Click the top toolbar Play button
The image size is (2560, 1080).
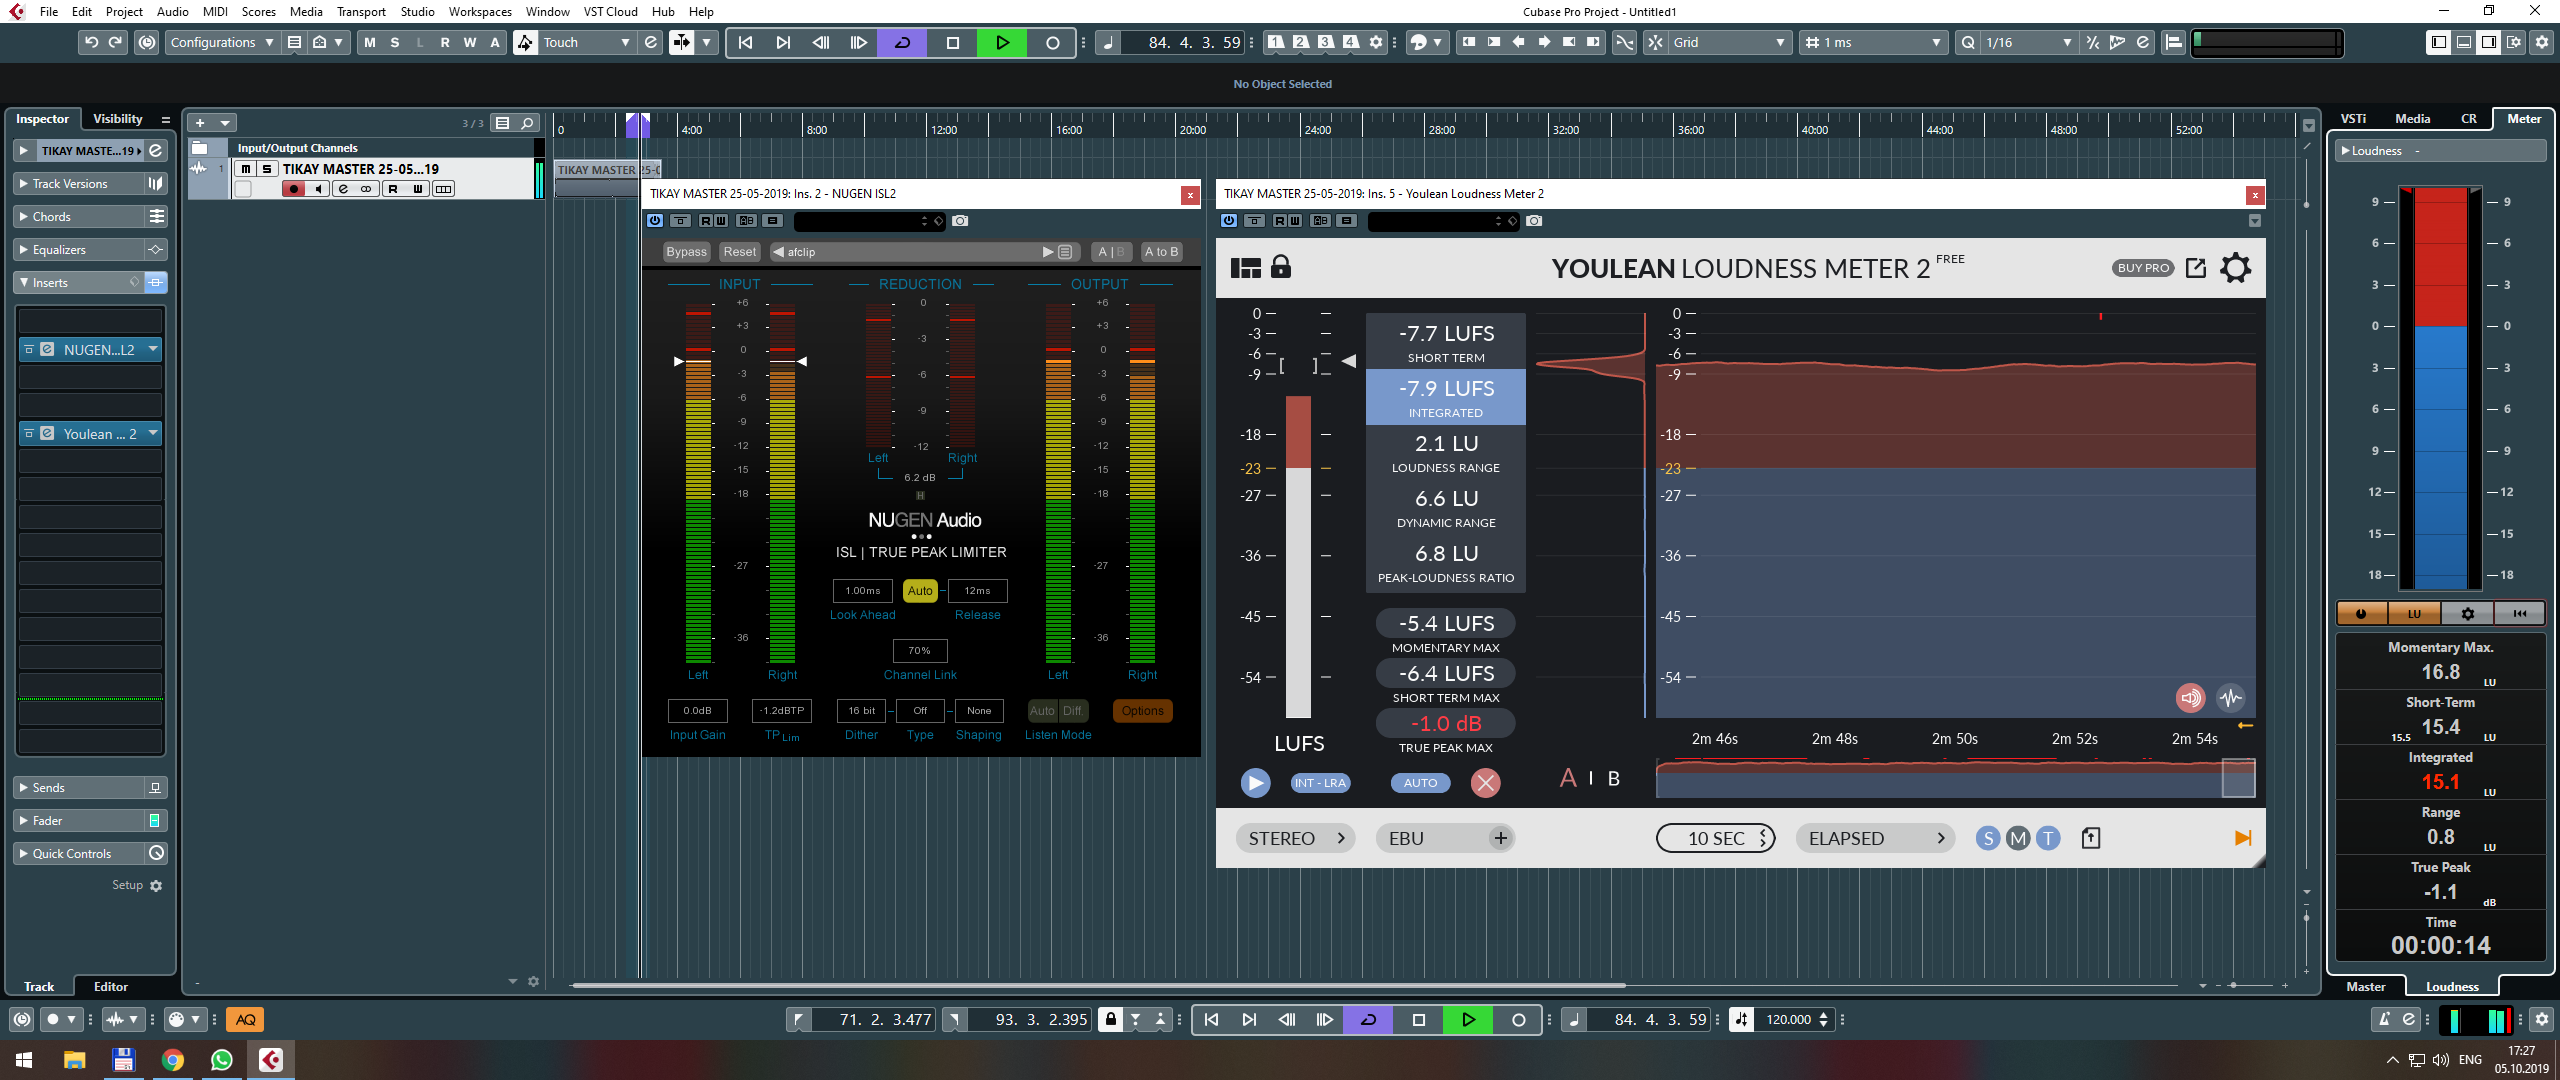pos(1002,42)
